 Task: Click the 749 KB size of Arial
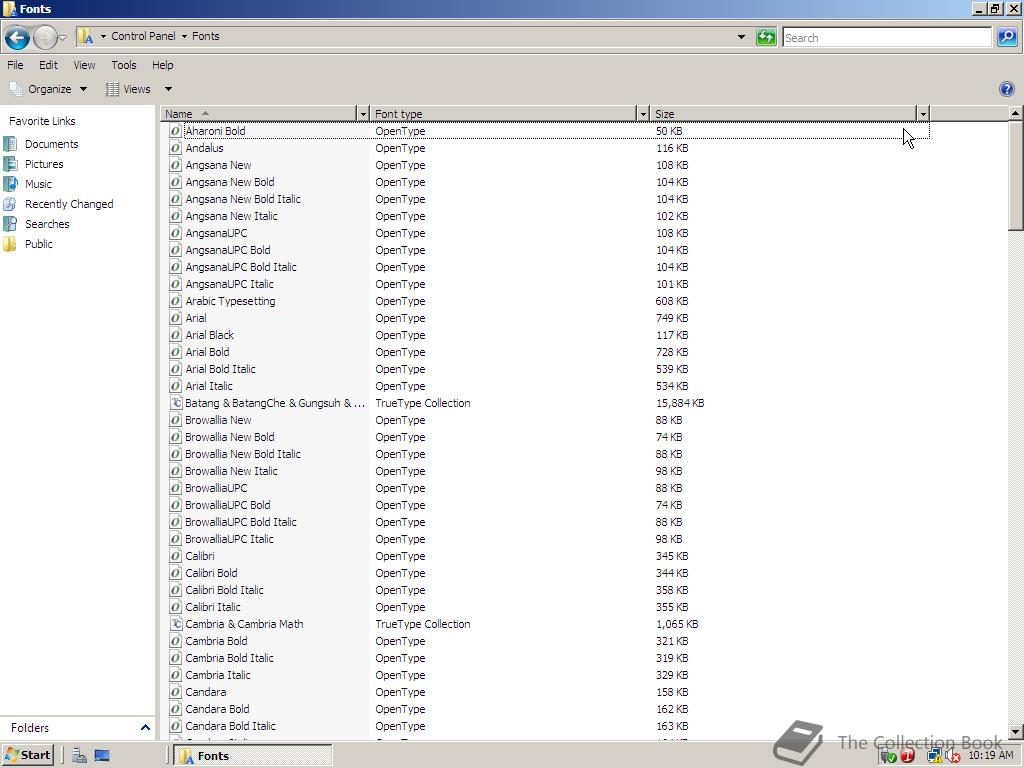click(672, 318)
